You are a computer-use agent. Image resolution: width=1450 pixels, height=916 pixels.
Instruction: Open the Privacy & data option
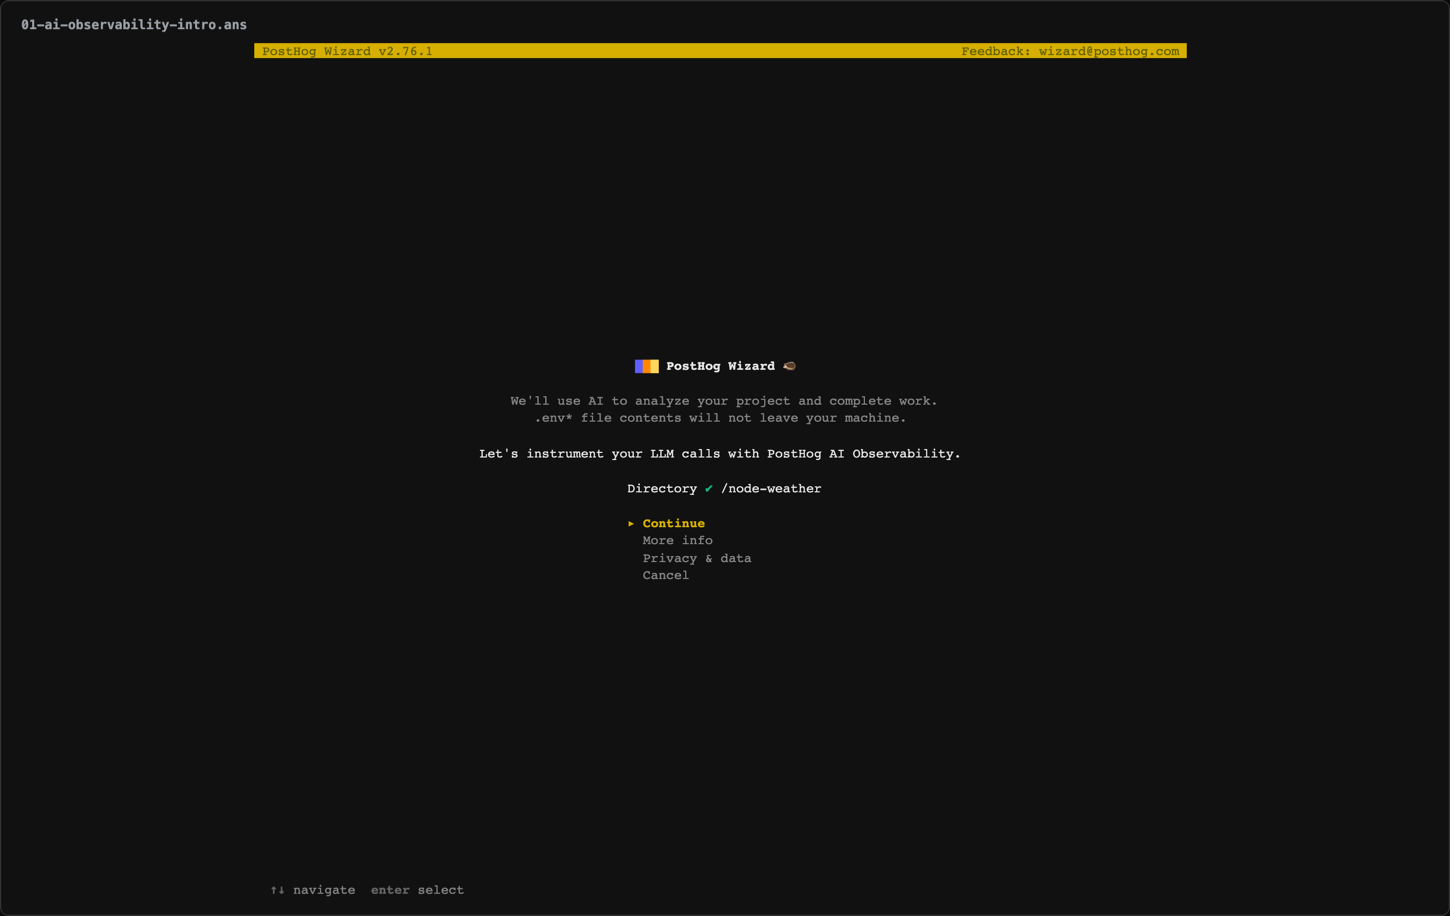696,558
